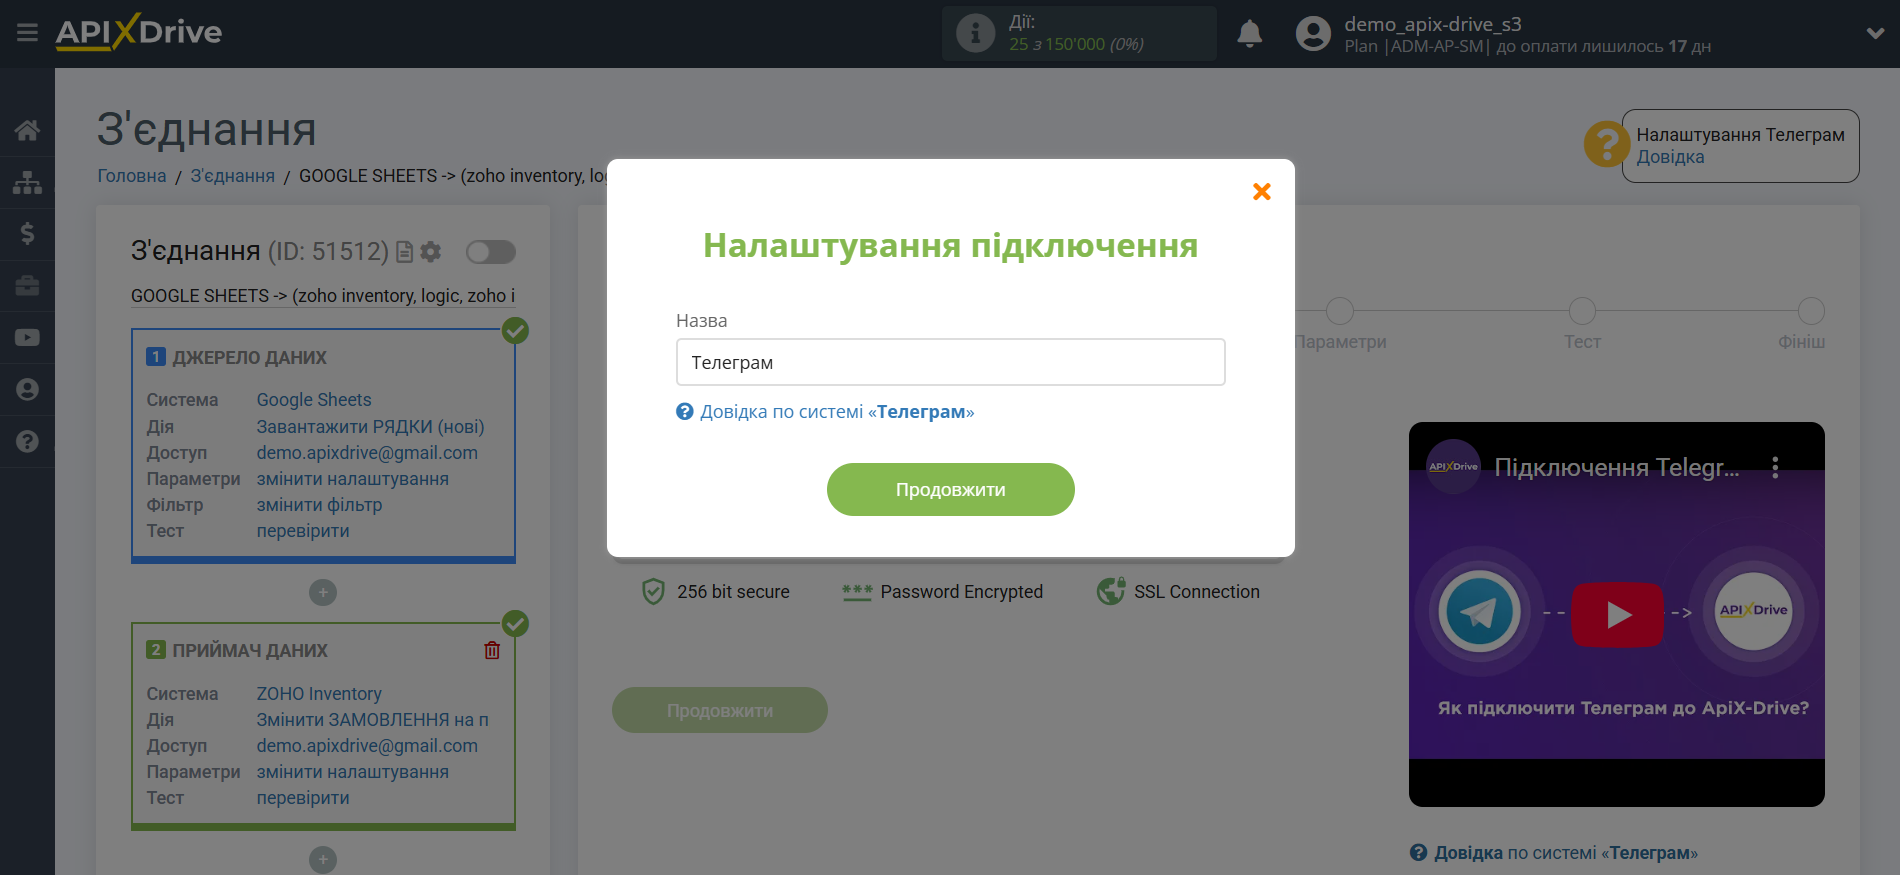The height and width of the screenshot is (875, 1900).
Task: Open Довідка по системі Телеграм below video
Action: click(1566, 853)
